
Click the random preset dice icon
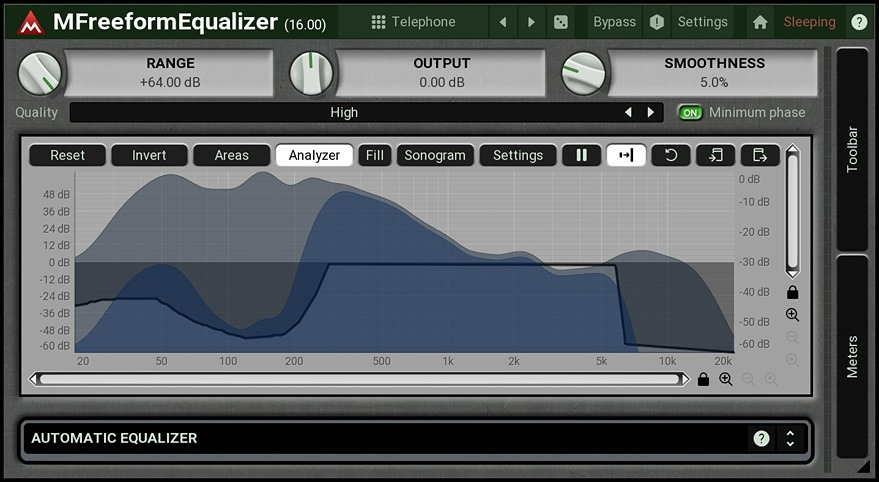(x=561, y=22)
